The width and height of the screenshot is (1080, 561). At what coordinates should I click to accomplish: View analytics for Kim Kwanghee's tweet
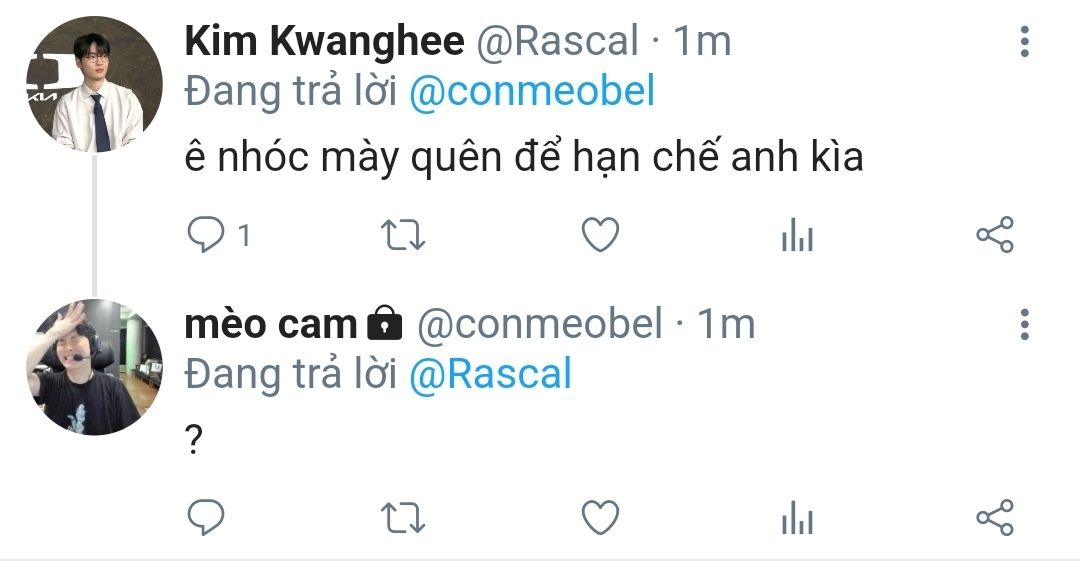pos(798,234)
